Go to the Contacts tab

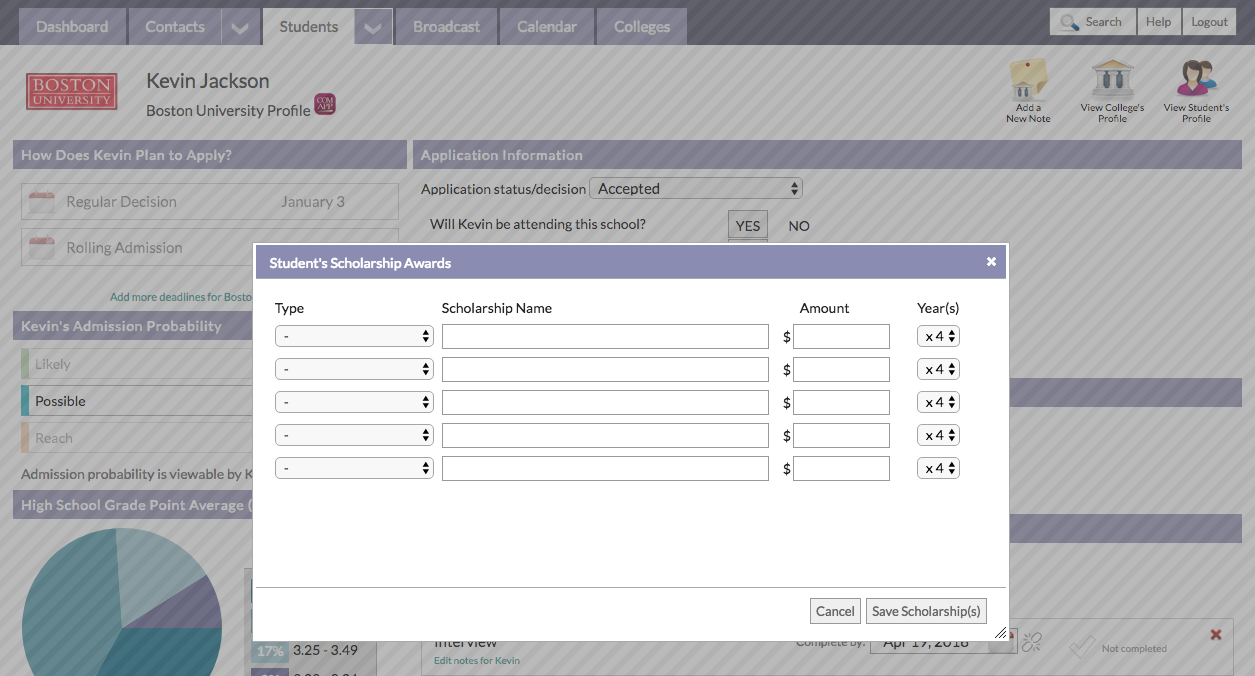175,27
